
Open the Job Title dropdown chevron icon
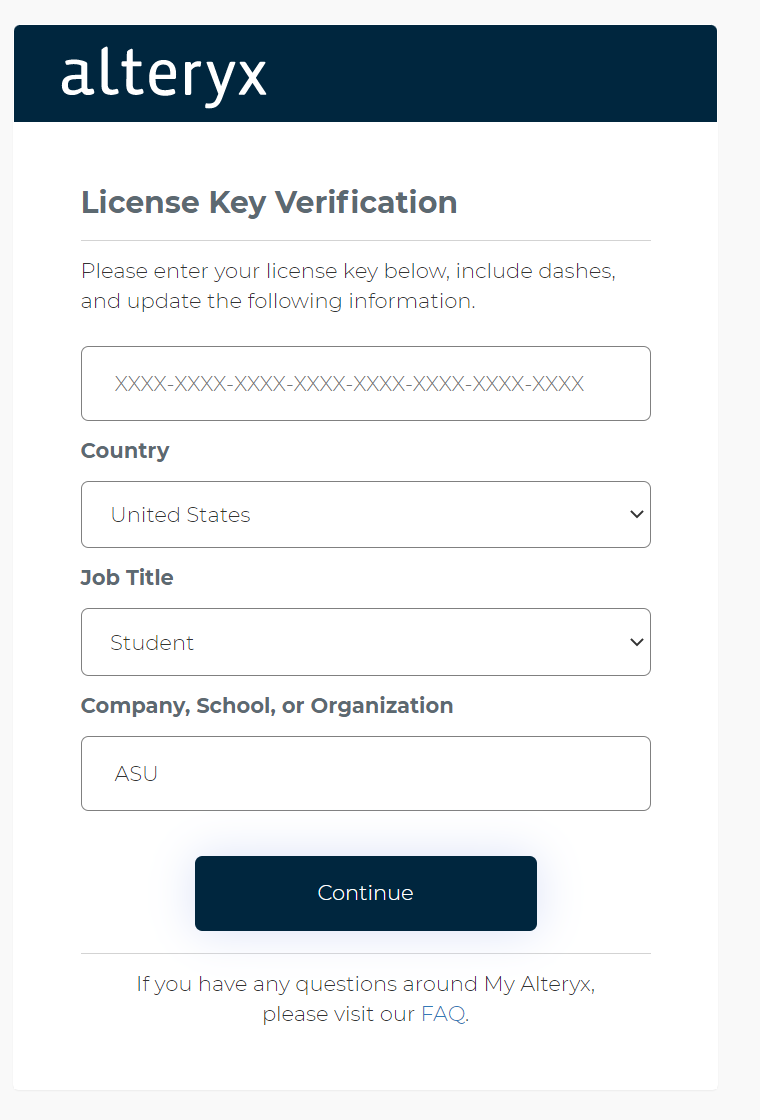(636, 642)
